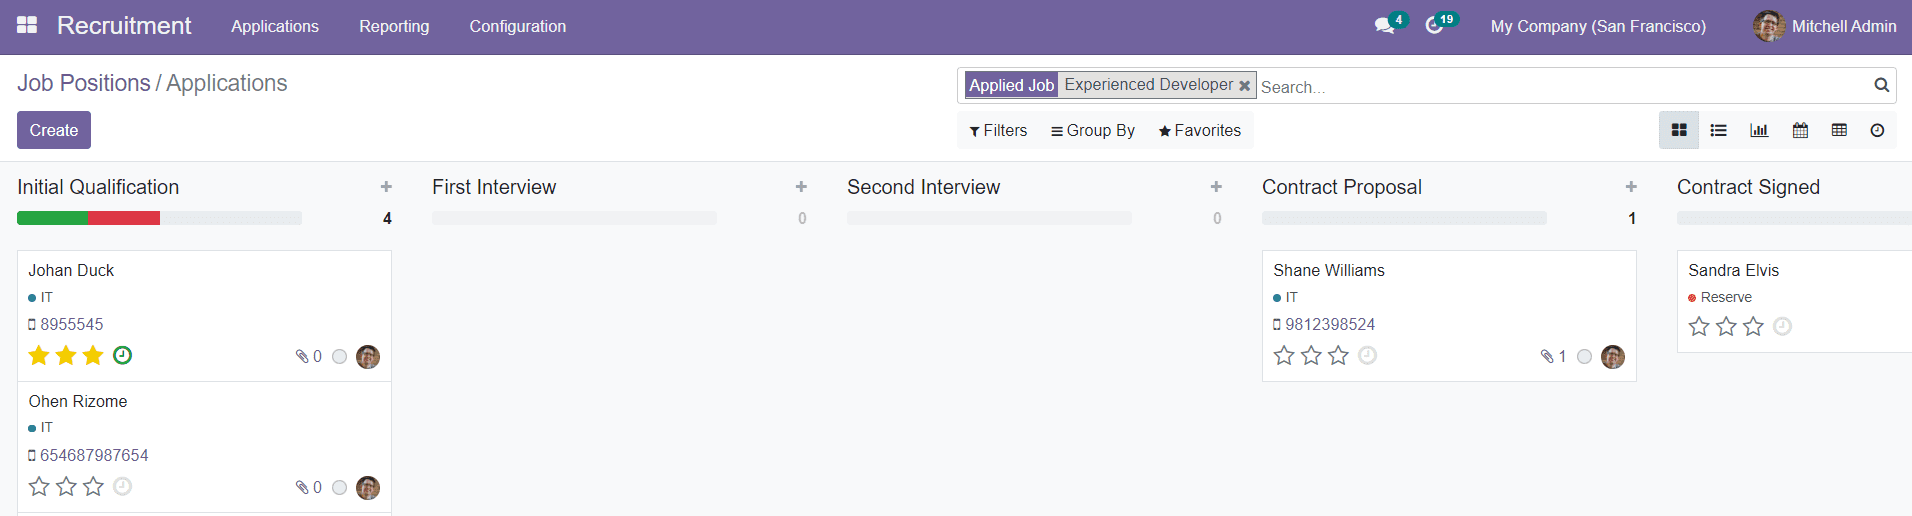The width and height of the screenshot is (1912, 516).
Task: Click the green activity clock on Johan Duck
Action: pos(122,355)
